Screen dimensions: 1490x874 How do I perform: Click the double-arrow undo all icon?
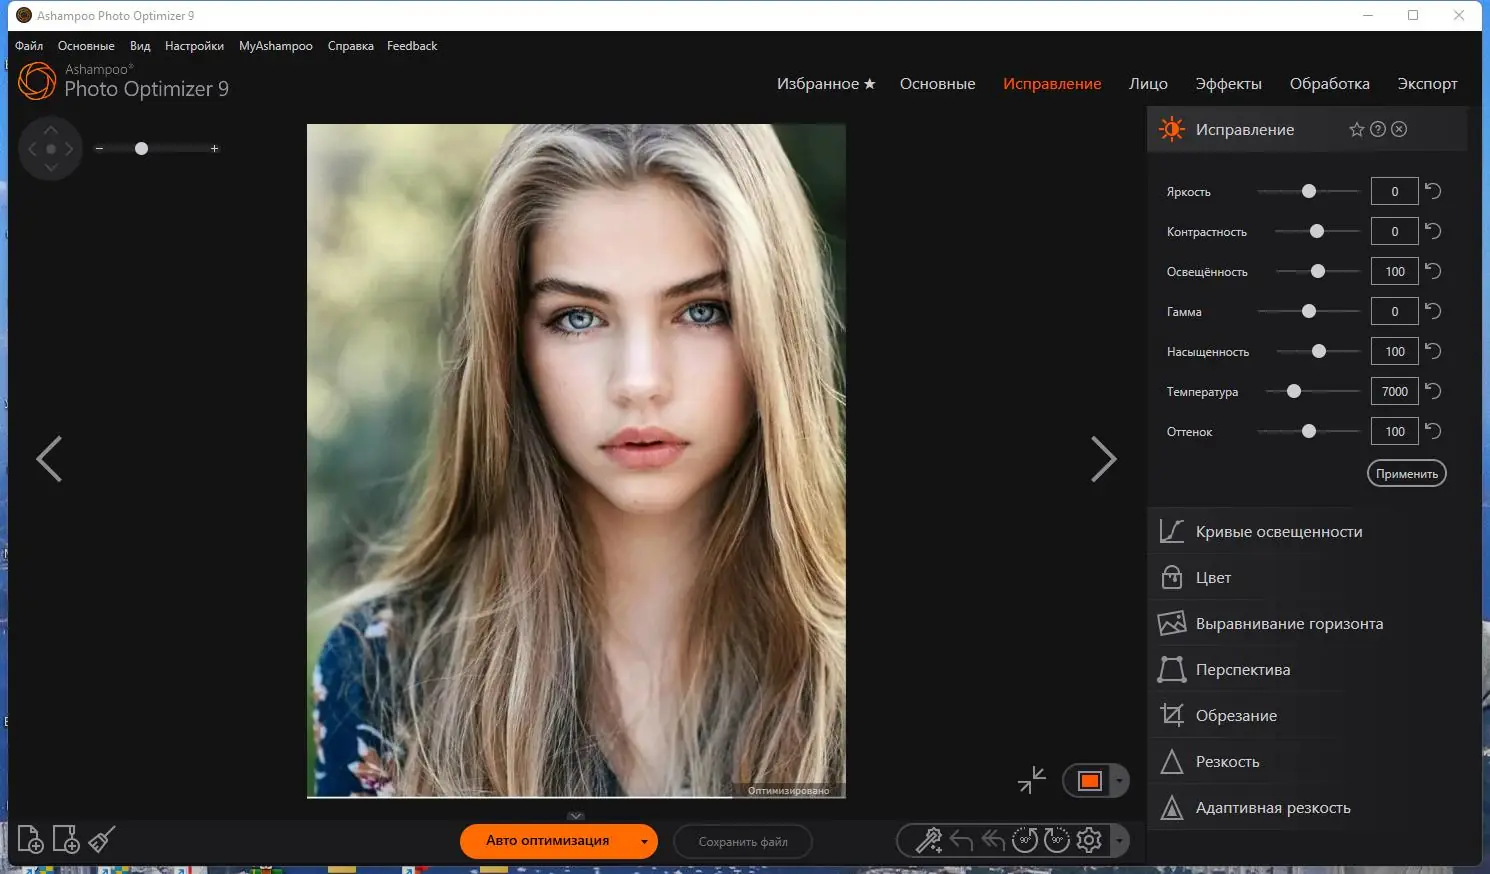pos(993,841)
